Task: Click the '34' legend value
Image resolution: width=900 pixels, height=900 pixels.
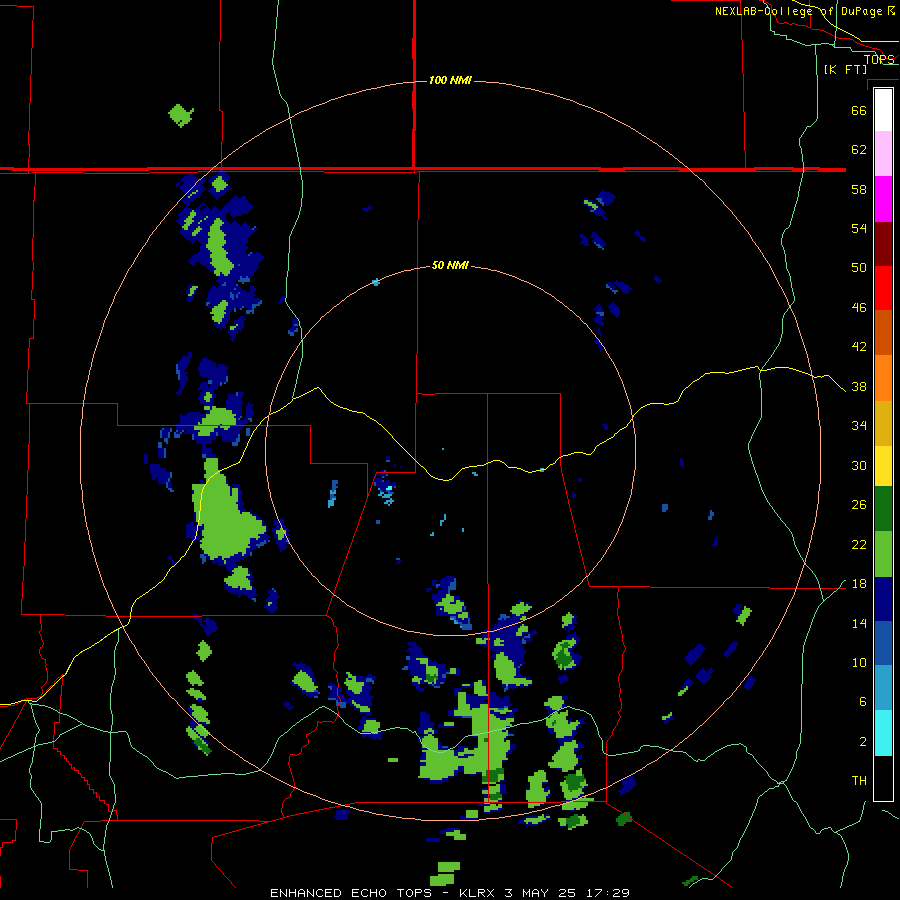Action: (859, 426)
